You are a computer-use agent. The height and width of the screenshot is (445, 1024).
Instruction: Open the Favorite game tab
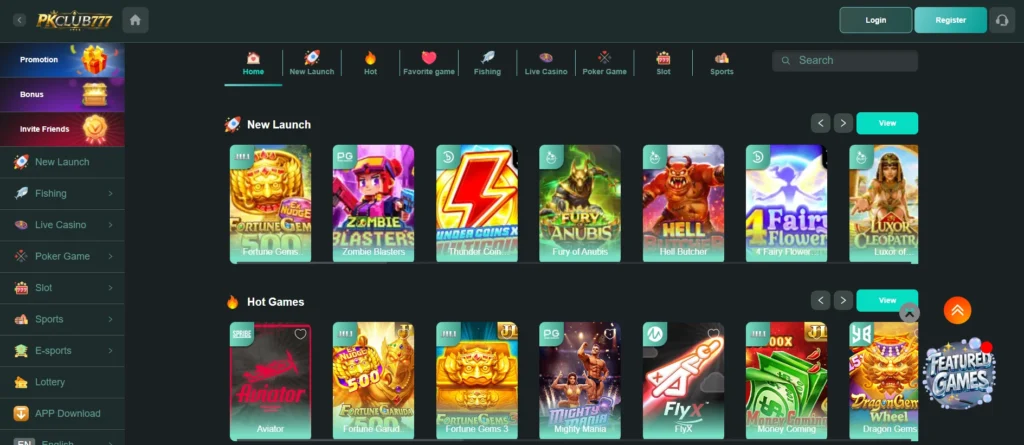[x=428, y=63]
